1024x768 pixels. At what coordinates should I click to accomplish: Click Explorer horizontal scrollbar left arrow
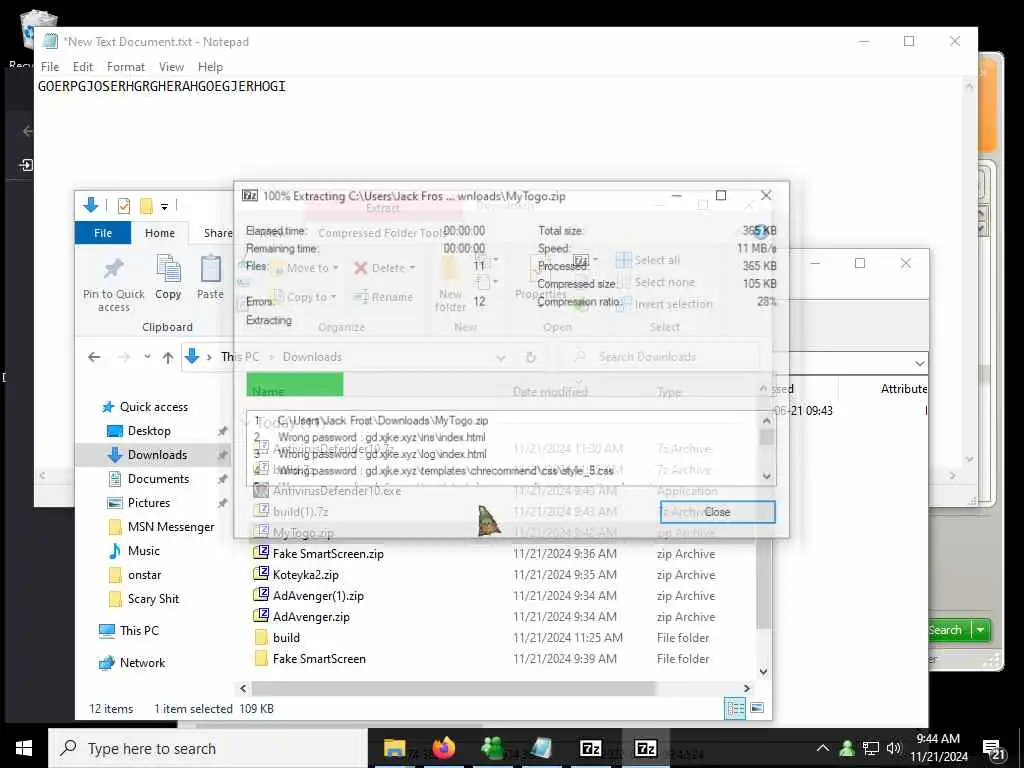tap(243, 688)
